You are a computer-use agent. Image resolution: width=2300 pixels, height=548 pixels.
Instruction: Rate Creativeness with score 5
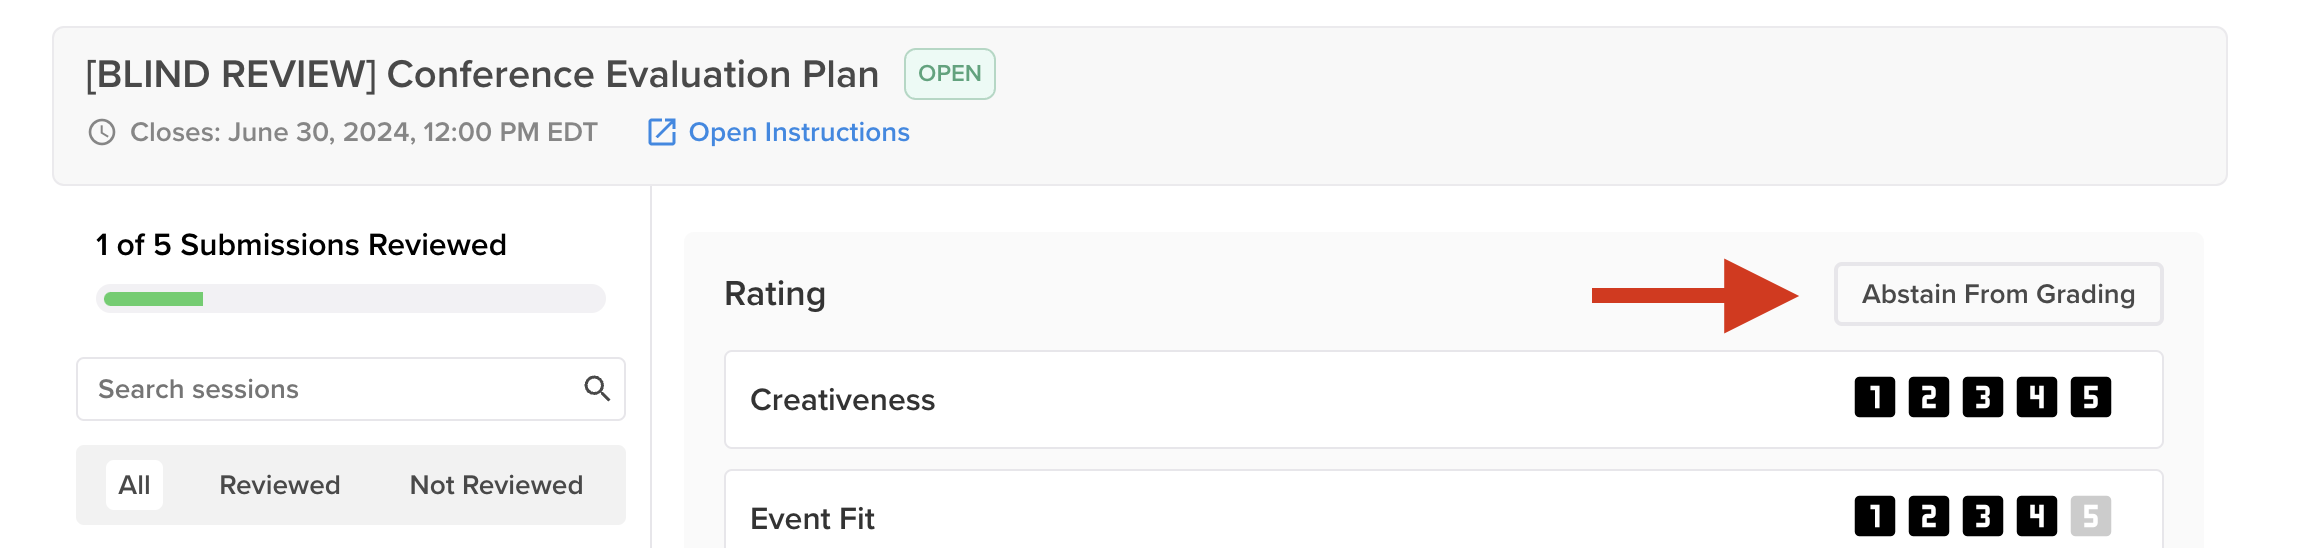[2090, 398]
